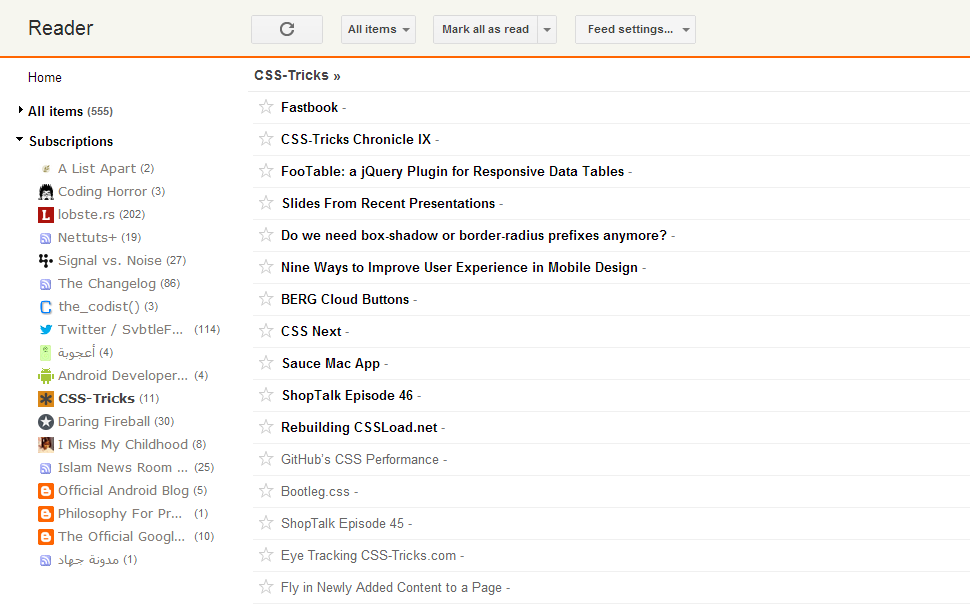Click Official Android Blog Blogger icon

coord(46,491)
